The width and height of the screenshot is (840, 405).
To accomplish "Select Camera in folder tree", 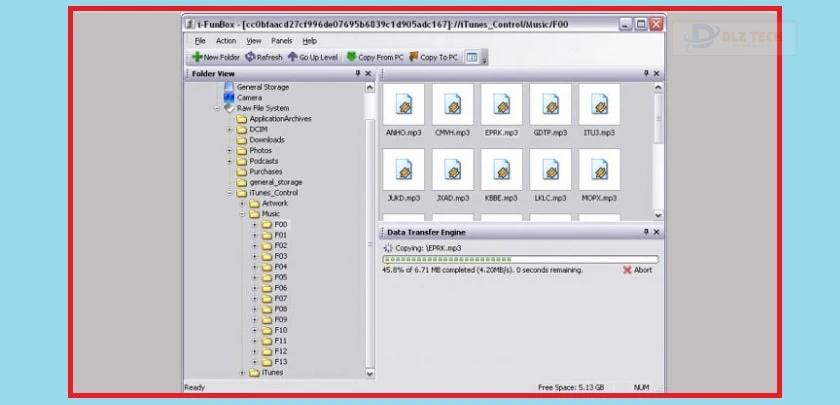I will 249,98.
